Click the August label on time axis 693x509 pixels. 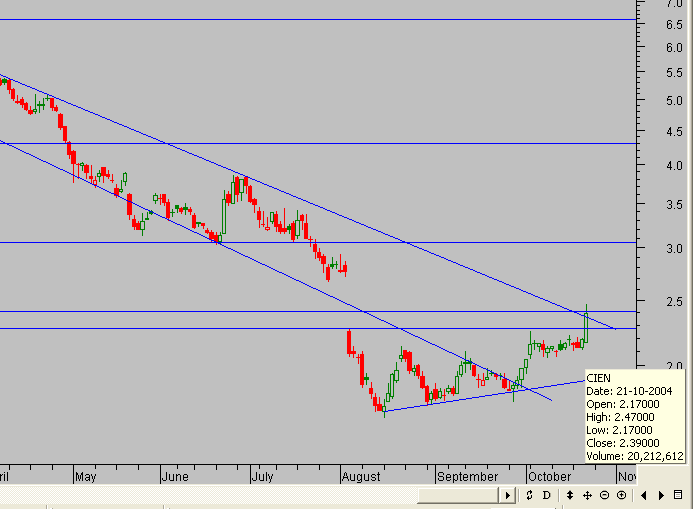(x=361, y=476)
